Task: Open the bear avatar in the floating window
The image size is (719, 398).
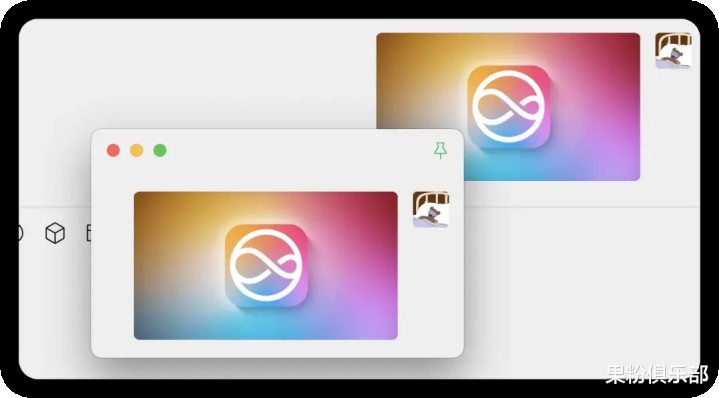Action: (x=431, y=210)
